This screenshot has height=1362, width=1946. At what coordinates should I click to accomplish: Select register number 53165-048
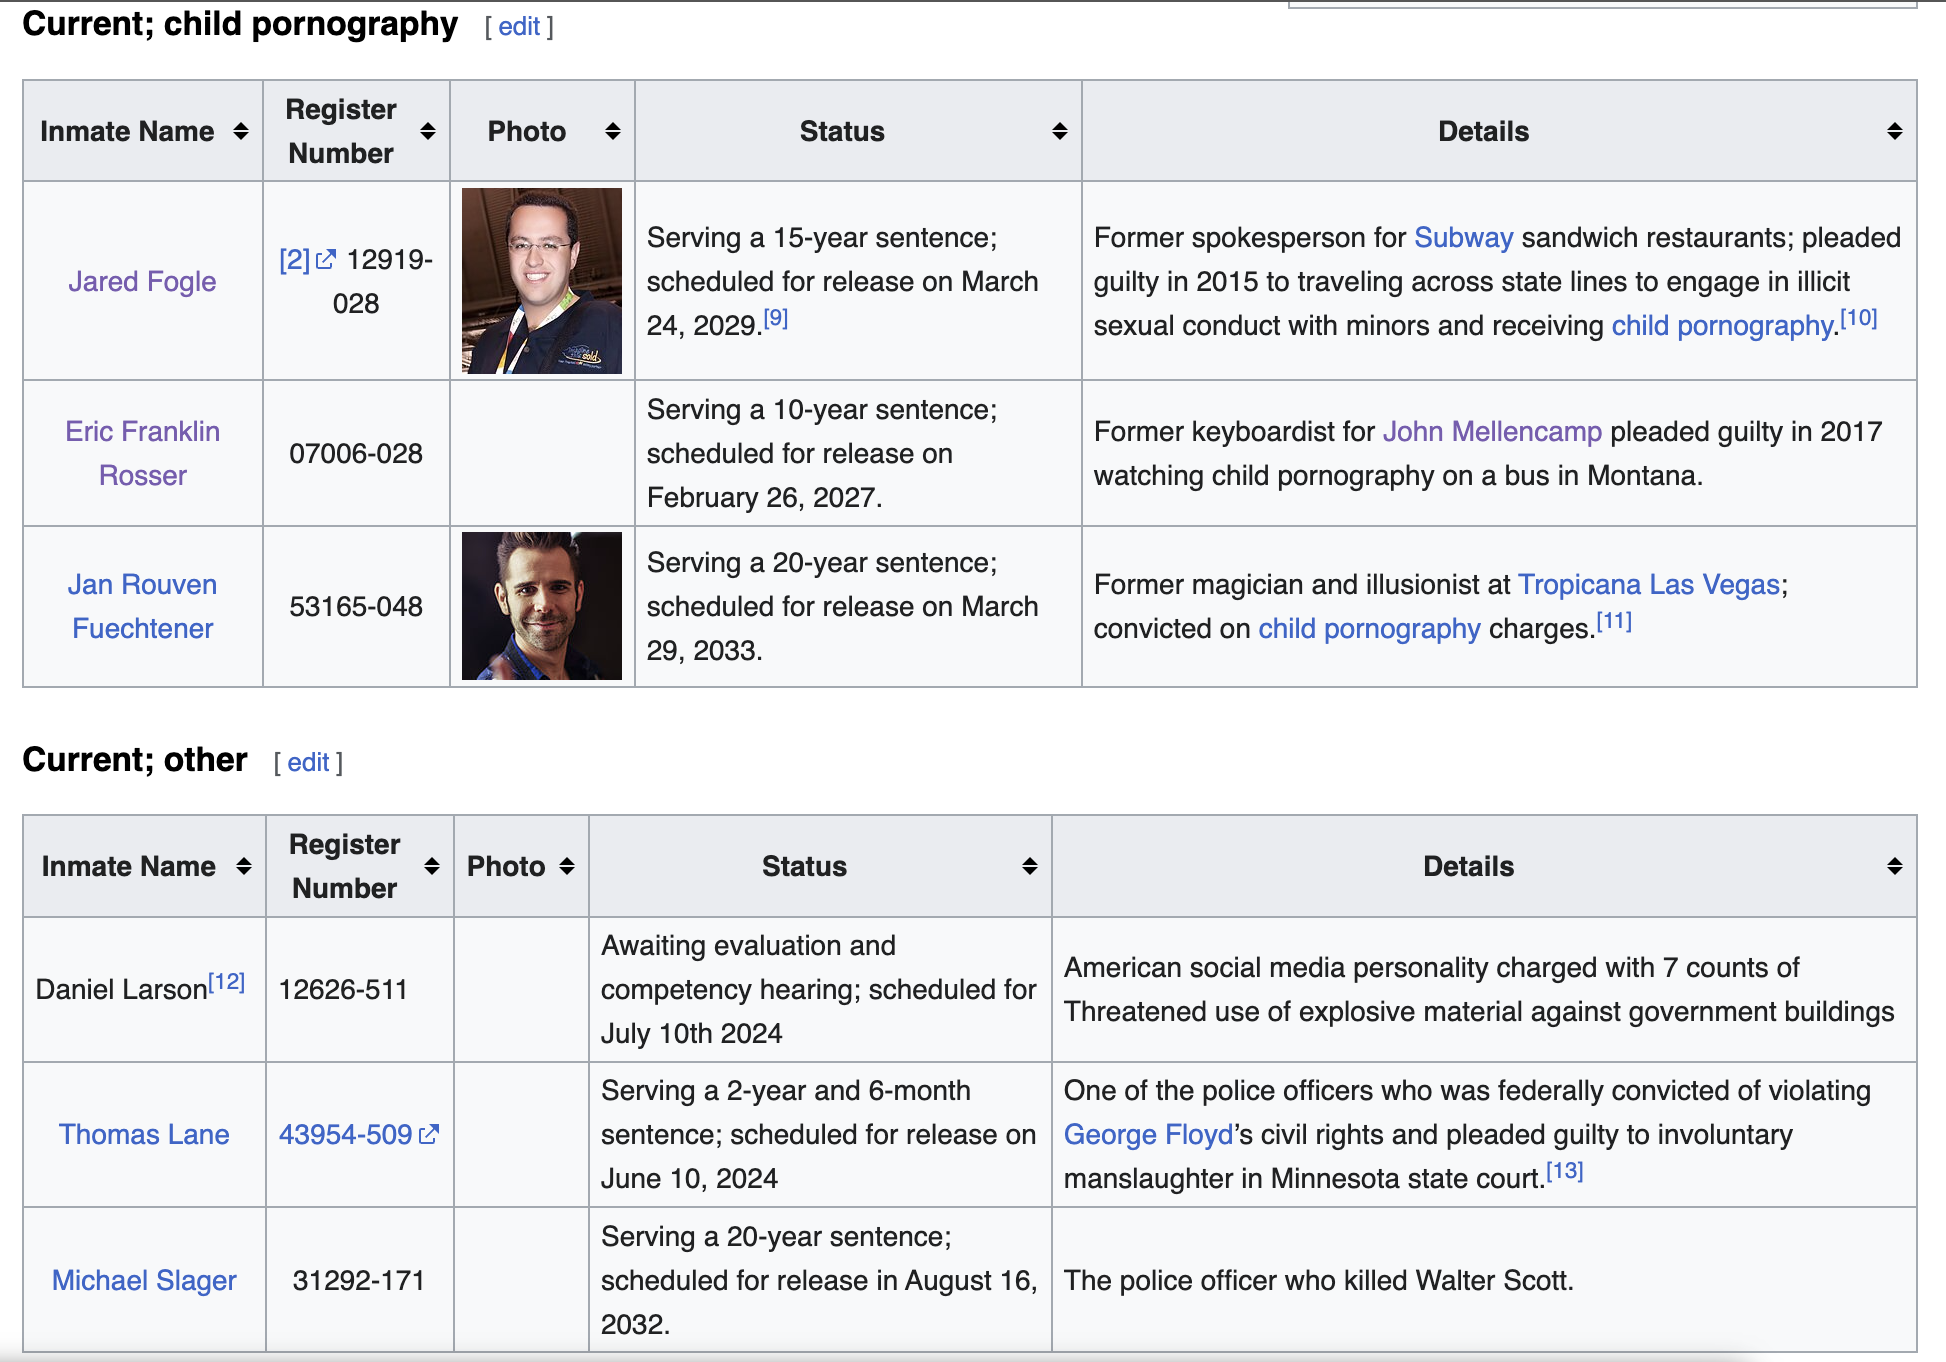[356, 606]
